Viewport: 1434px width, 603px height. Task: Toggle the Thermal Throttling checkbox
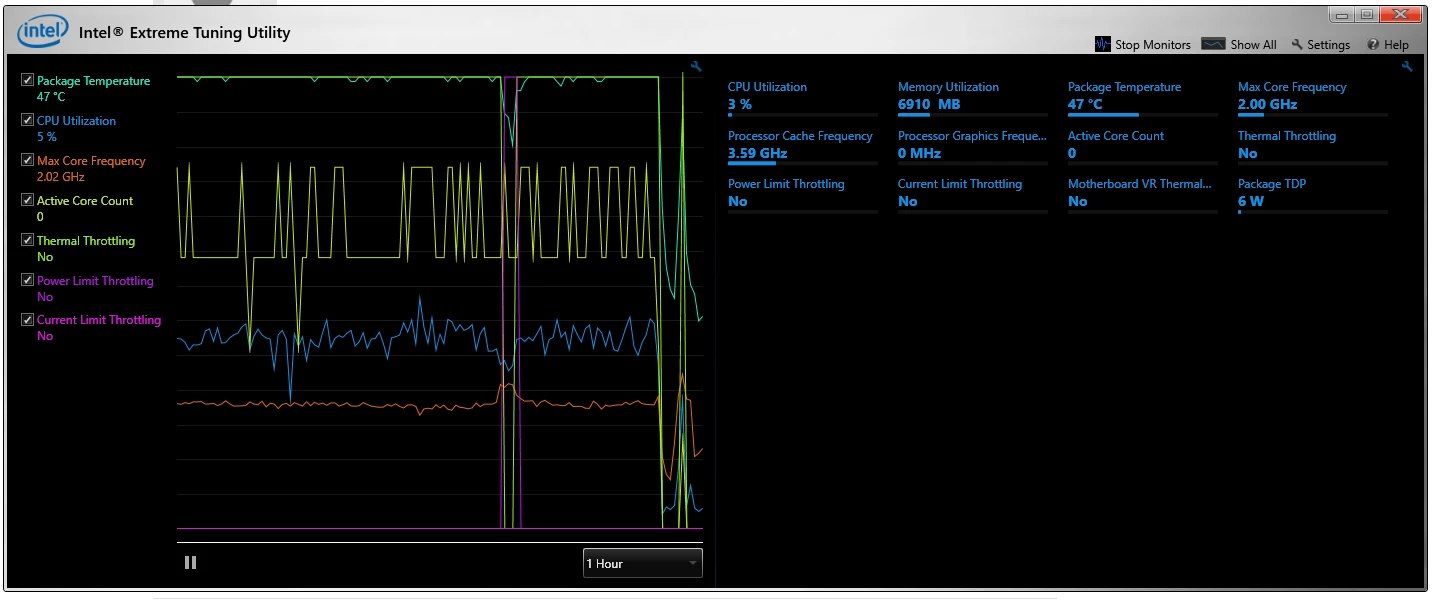(x=27, y=240)
